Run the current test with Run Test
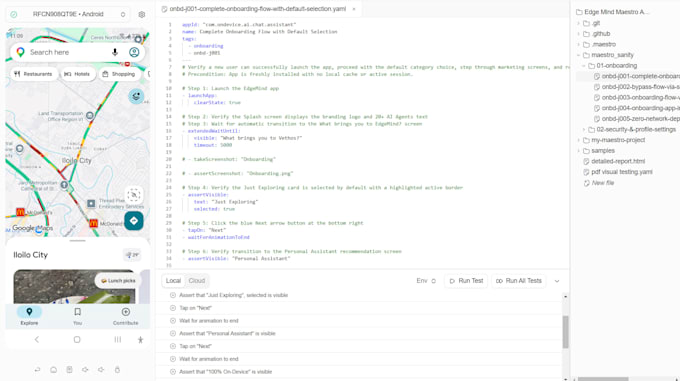 click(466, 281)
